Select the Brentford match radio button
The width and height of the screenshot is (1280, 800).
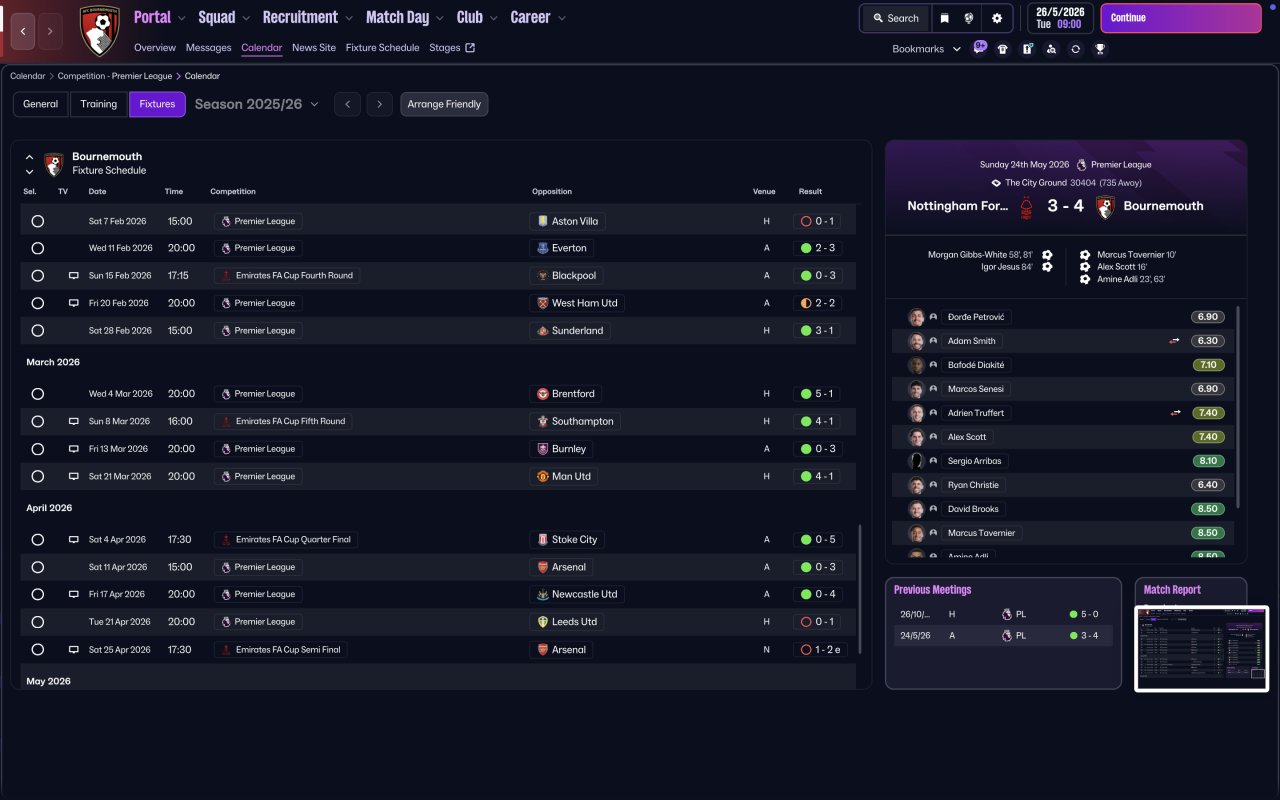tap(38, 394)
